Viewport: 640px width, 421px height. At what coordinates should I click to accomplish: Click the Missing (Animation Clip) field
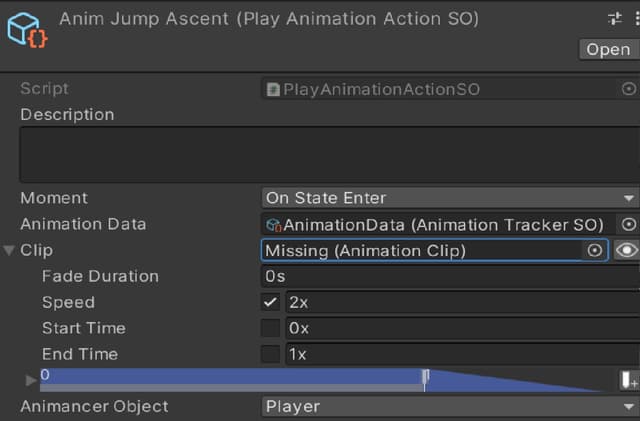coord(420,251)
